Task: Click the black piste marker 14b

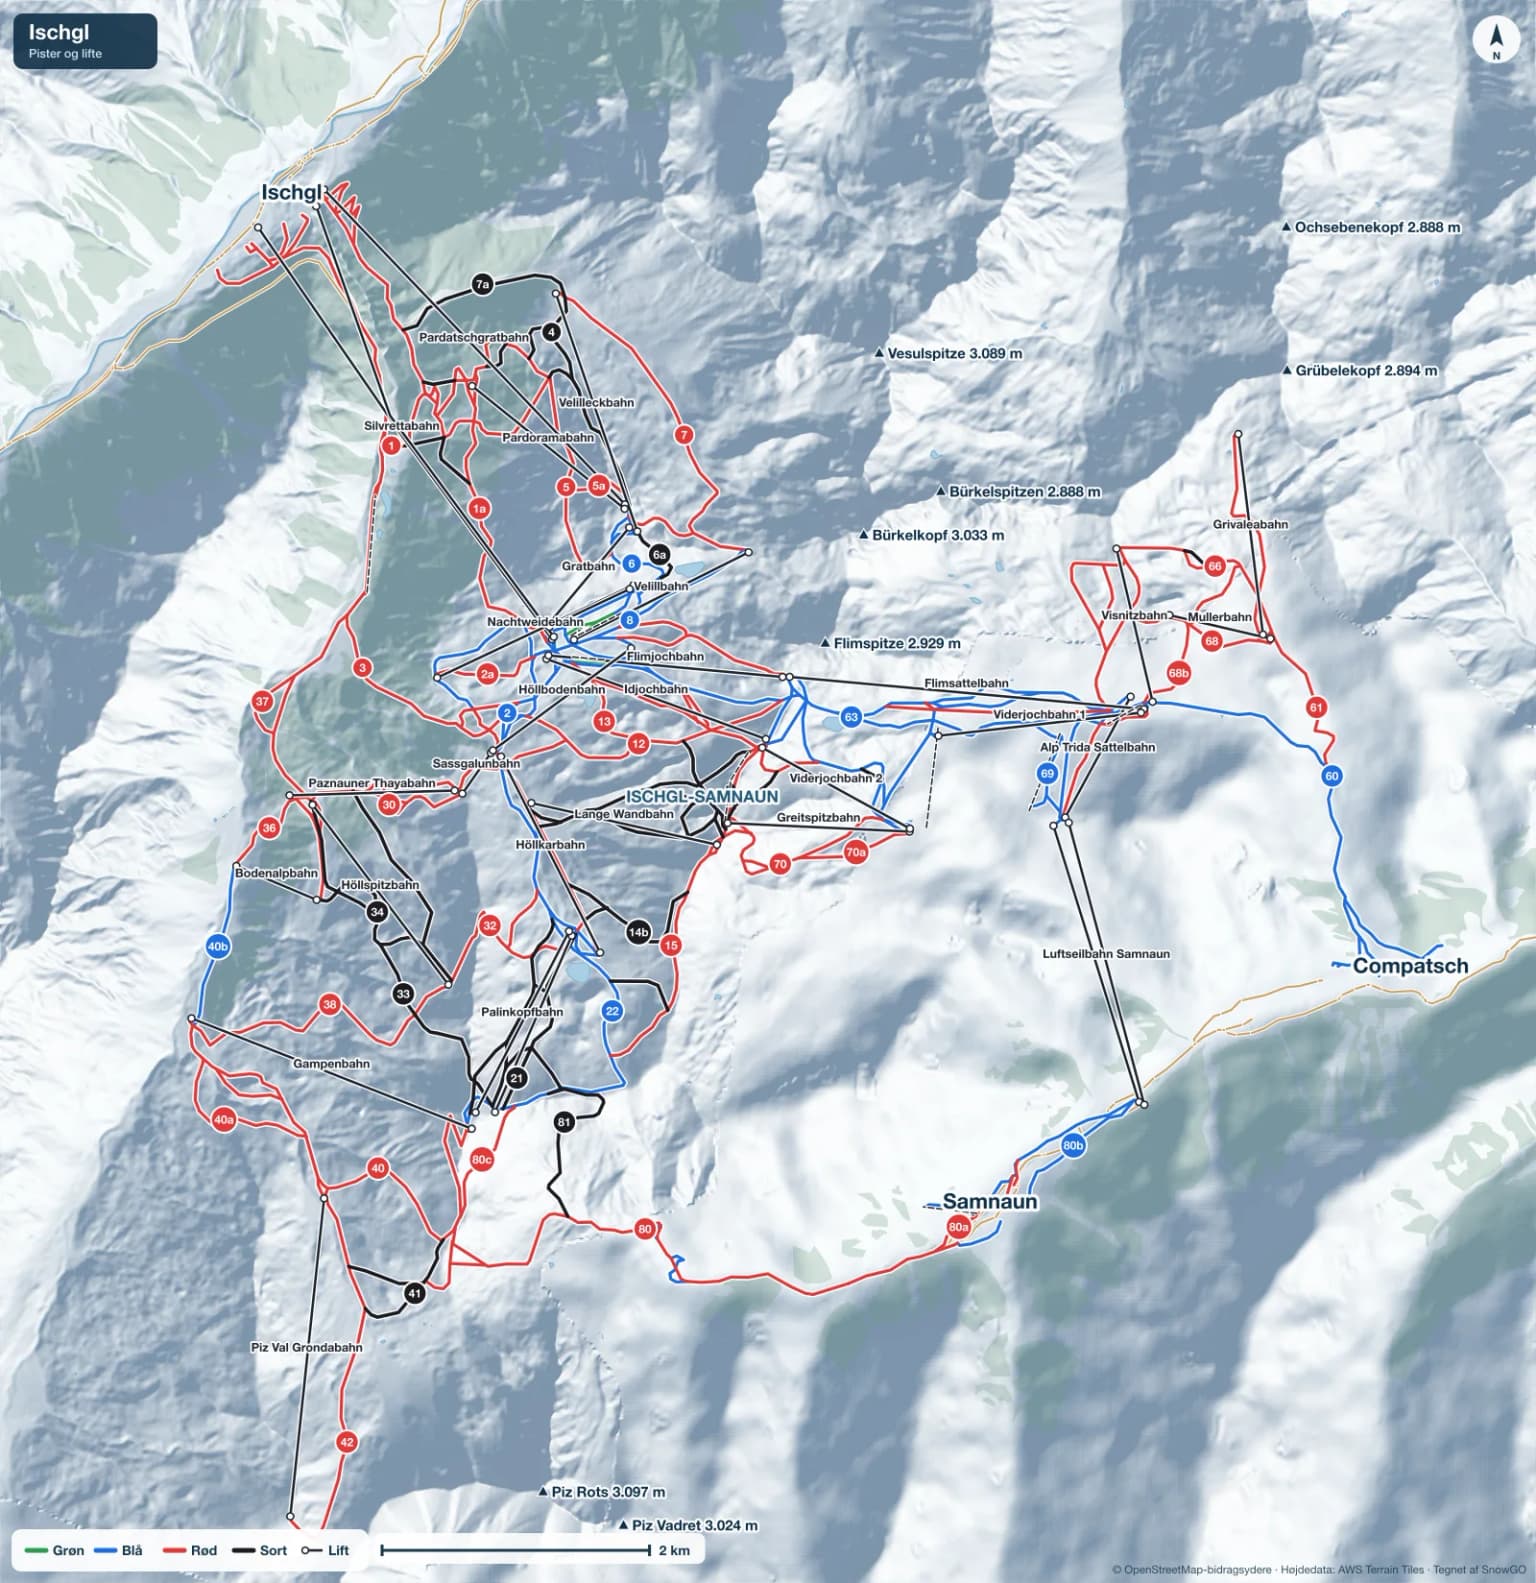Action: coord(638,932)
